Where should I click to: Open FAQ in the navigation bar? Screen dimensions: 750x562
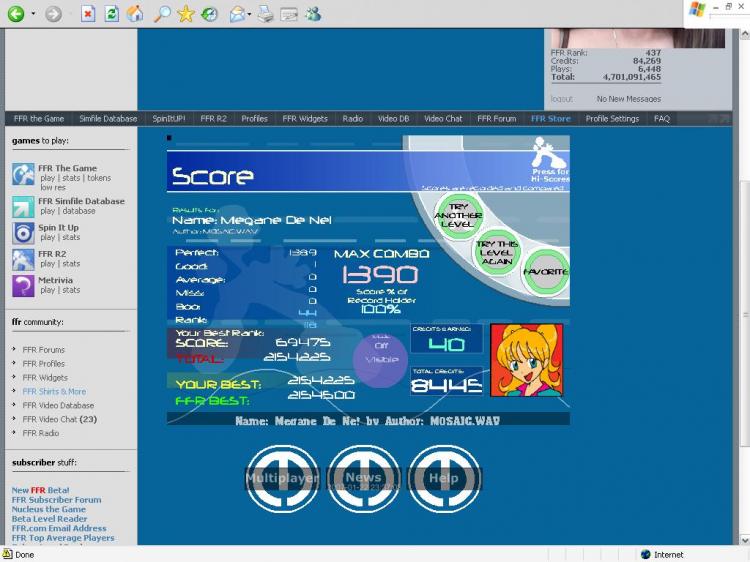point(662,119)
